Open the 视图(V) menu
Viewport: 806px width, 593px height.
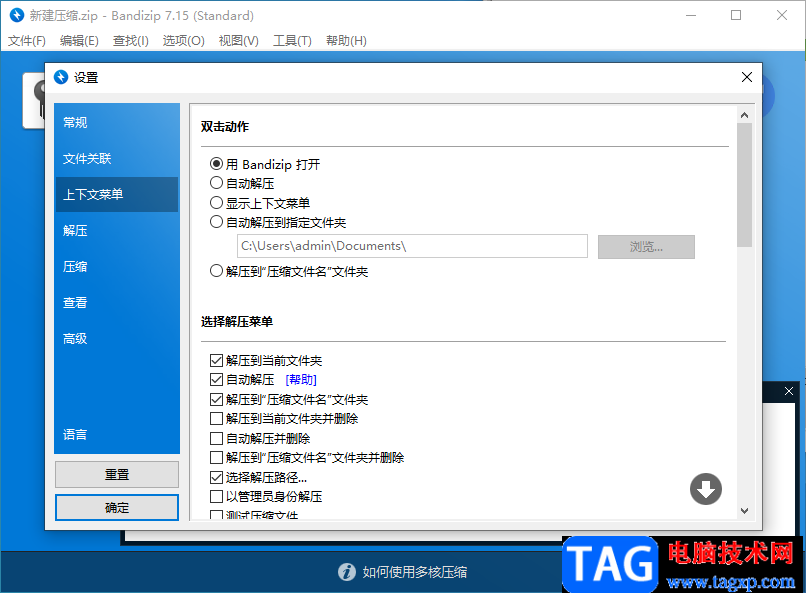click(x=239, y=41)
